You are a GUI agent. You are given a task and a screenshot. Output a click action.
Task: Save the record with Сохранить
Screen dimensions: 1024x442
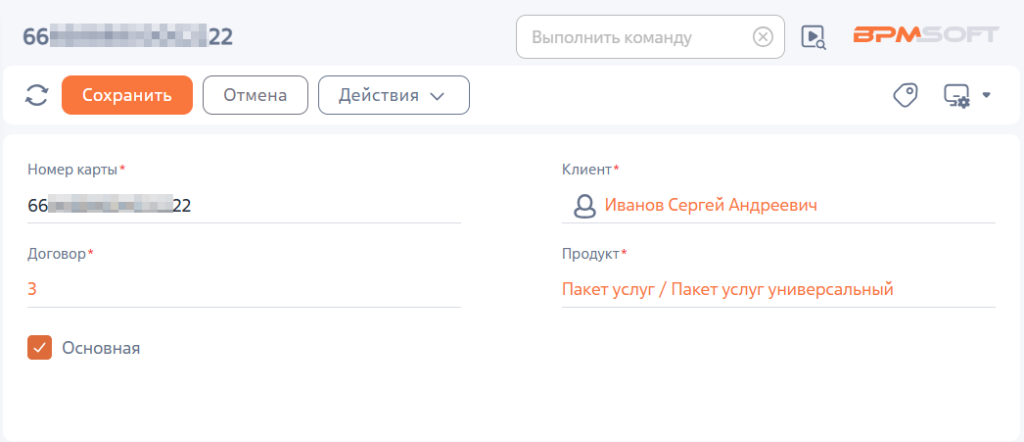click(x=127, y=95)
